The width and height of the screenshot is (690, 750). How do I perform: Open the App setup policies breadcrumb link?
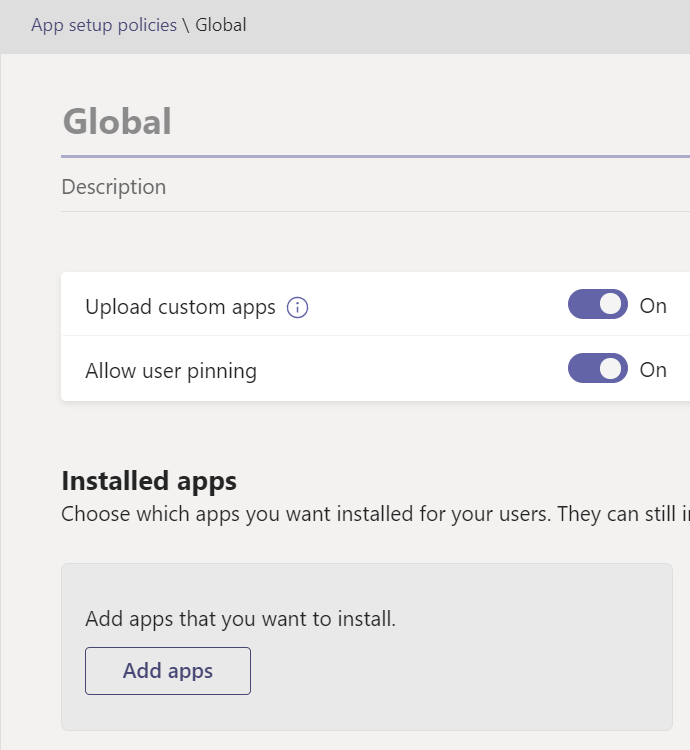pos(104,25)
